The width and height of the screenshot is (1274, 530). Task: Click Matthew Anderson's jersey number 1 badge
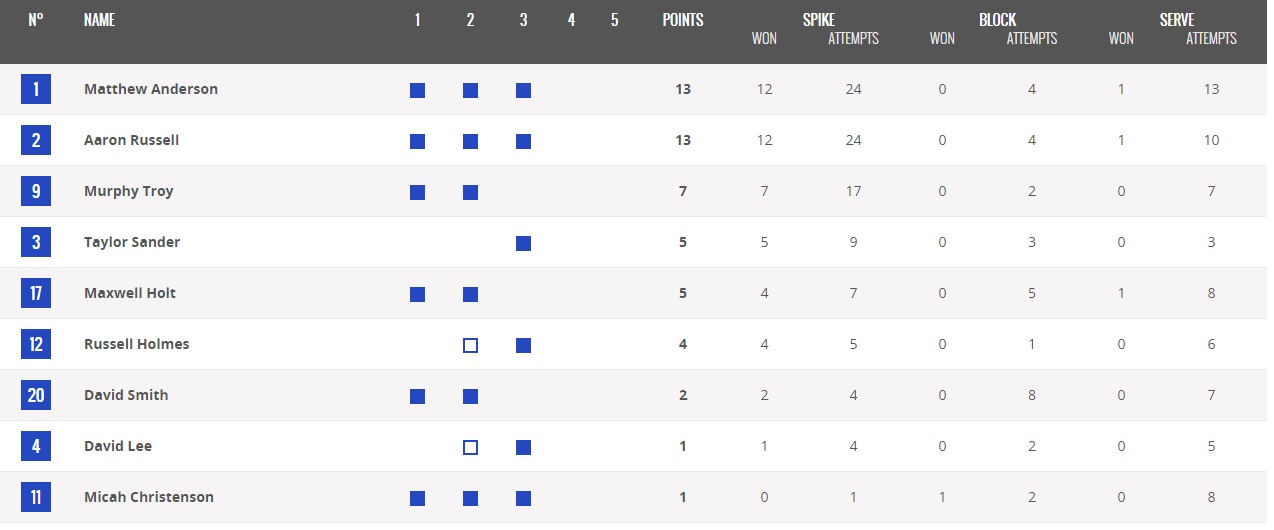point(36,90)
